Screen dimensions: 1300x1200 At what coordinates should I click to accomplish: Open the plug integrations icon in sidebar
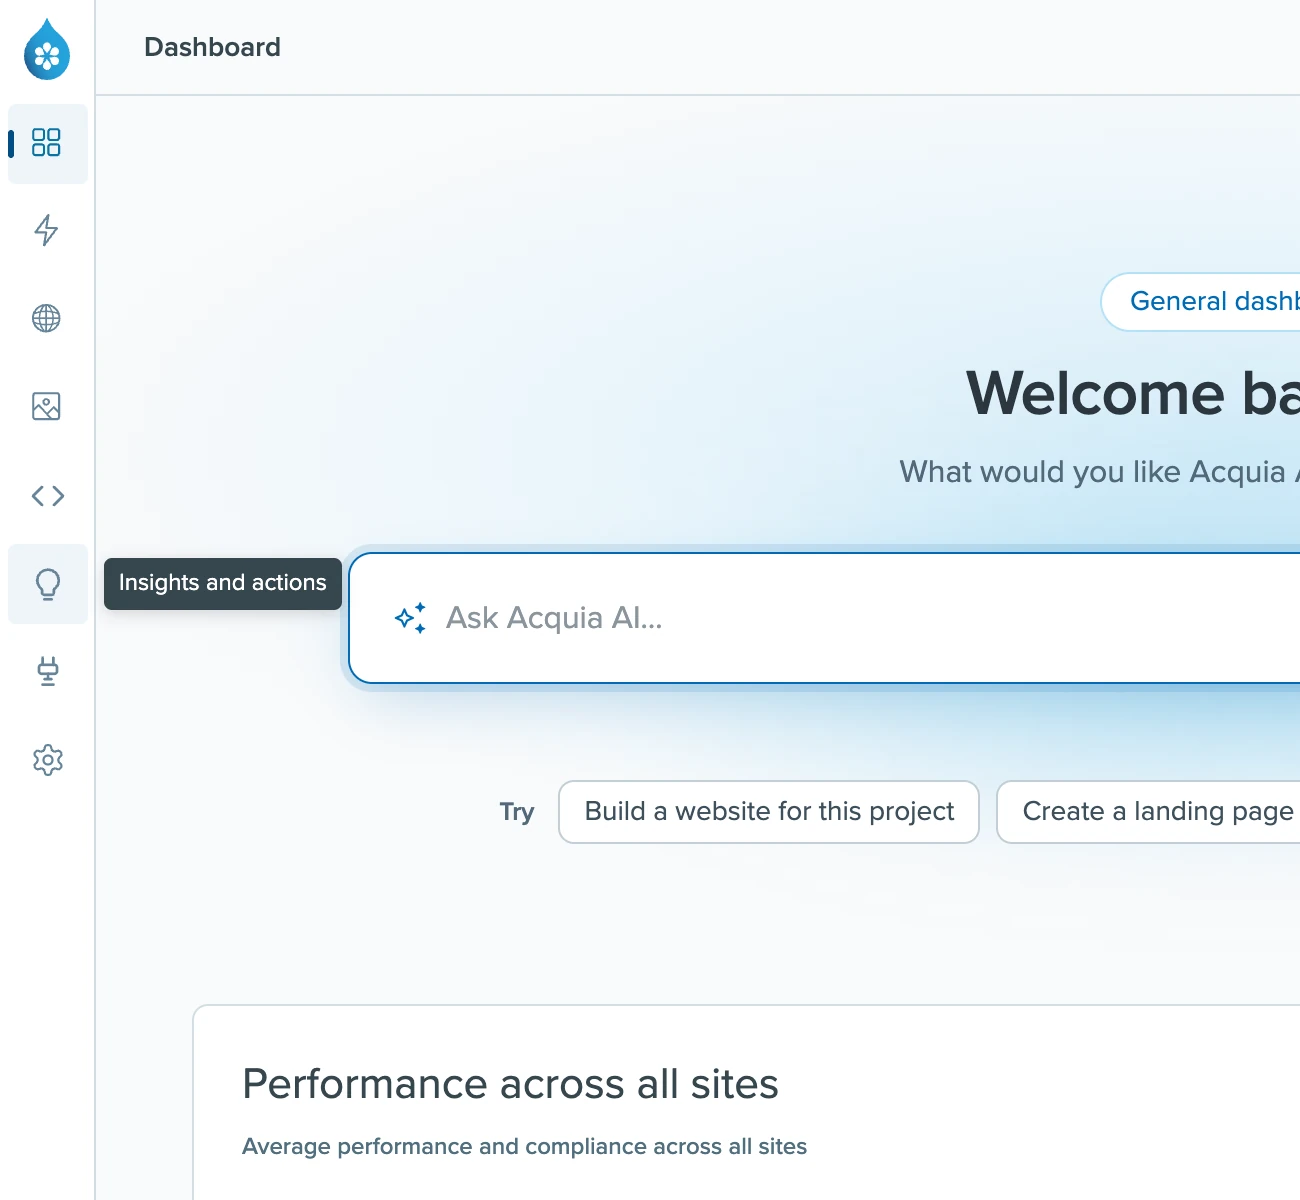(47, 672)
